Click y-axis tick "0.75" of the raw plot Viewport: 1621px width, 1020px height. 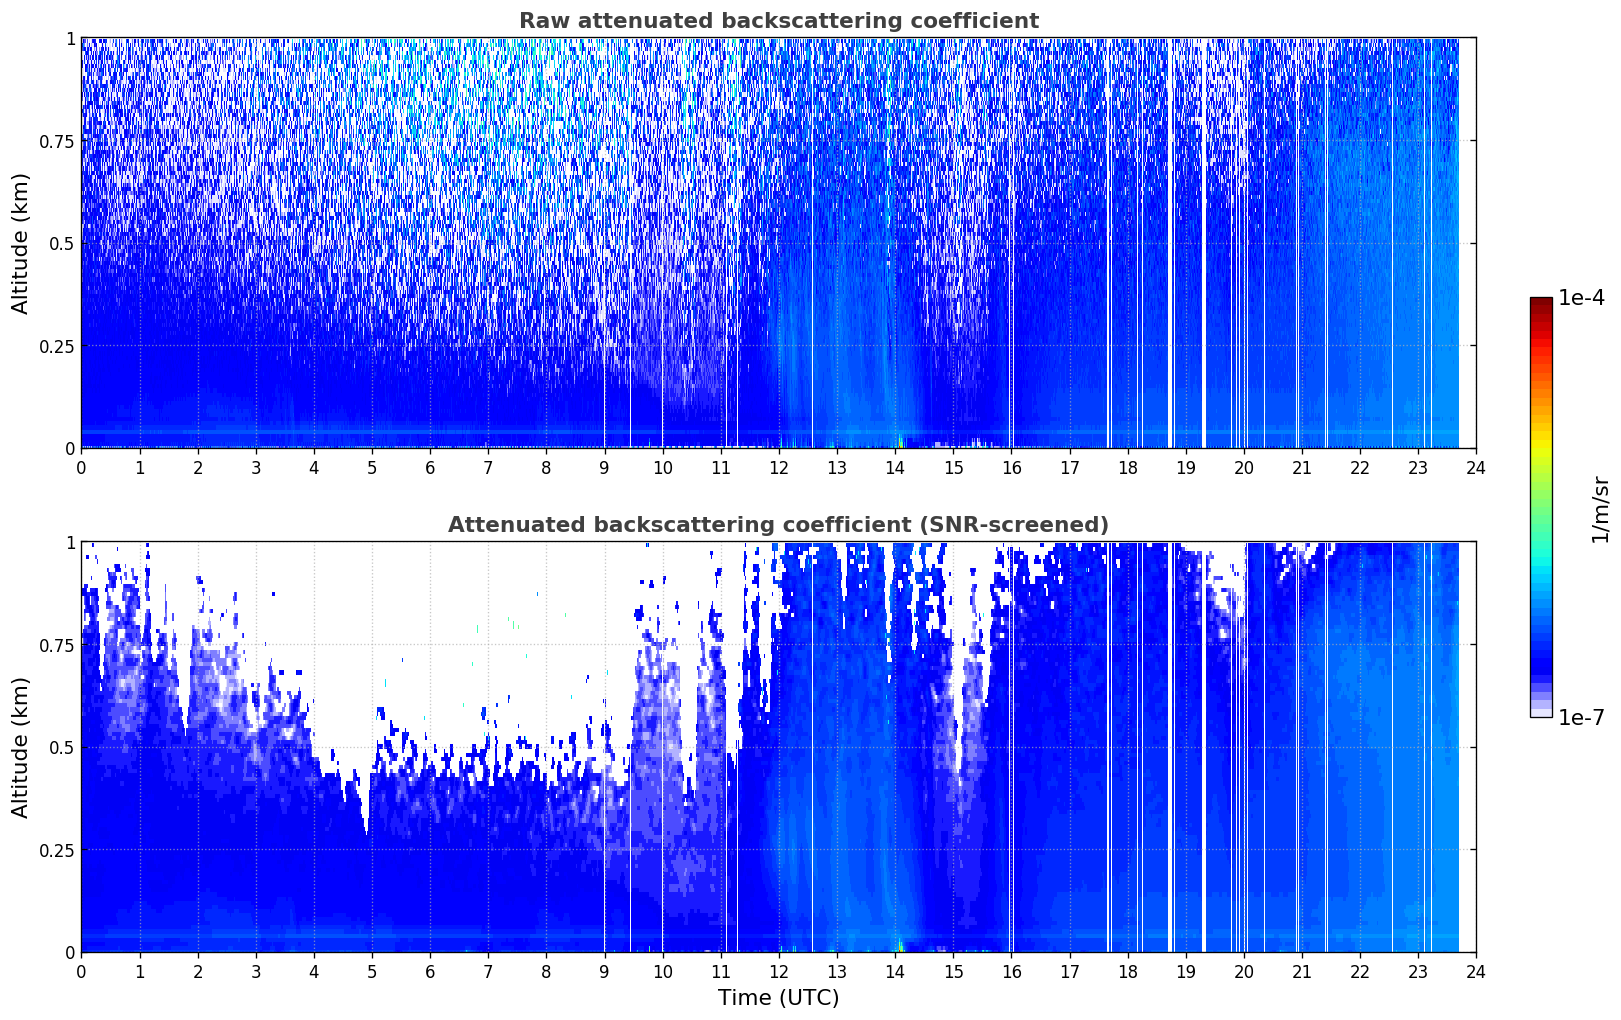click(57, 141)
